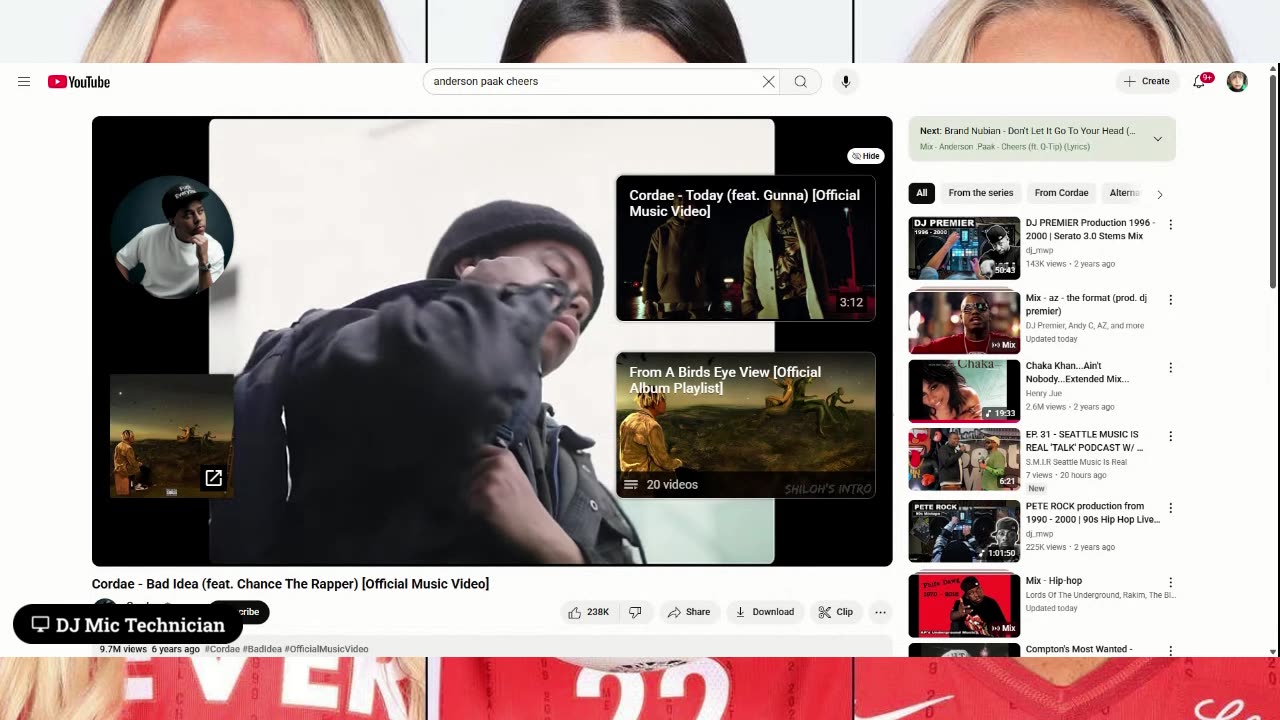The image size is (1280, 720).
Task: Click DJ PREMIER Production 1996 title text
Action: [1090, 229]
